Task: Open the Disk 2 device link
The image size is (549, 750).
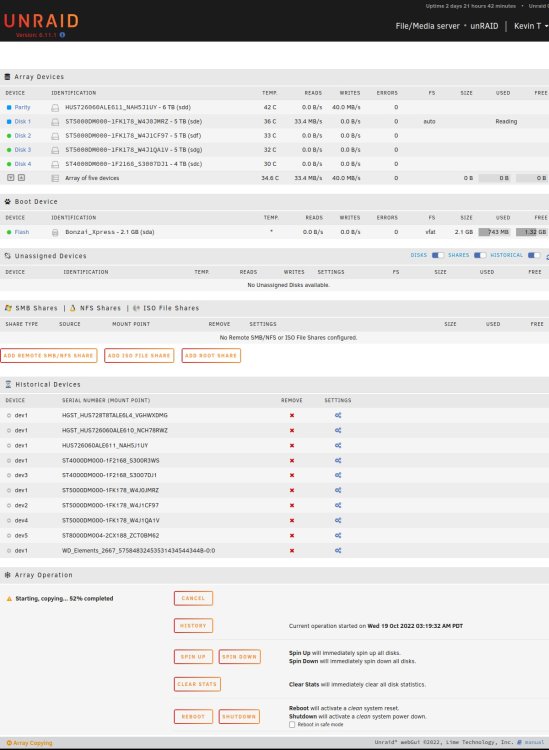Action: tap(22, 136)
